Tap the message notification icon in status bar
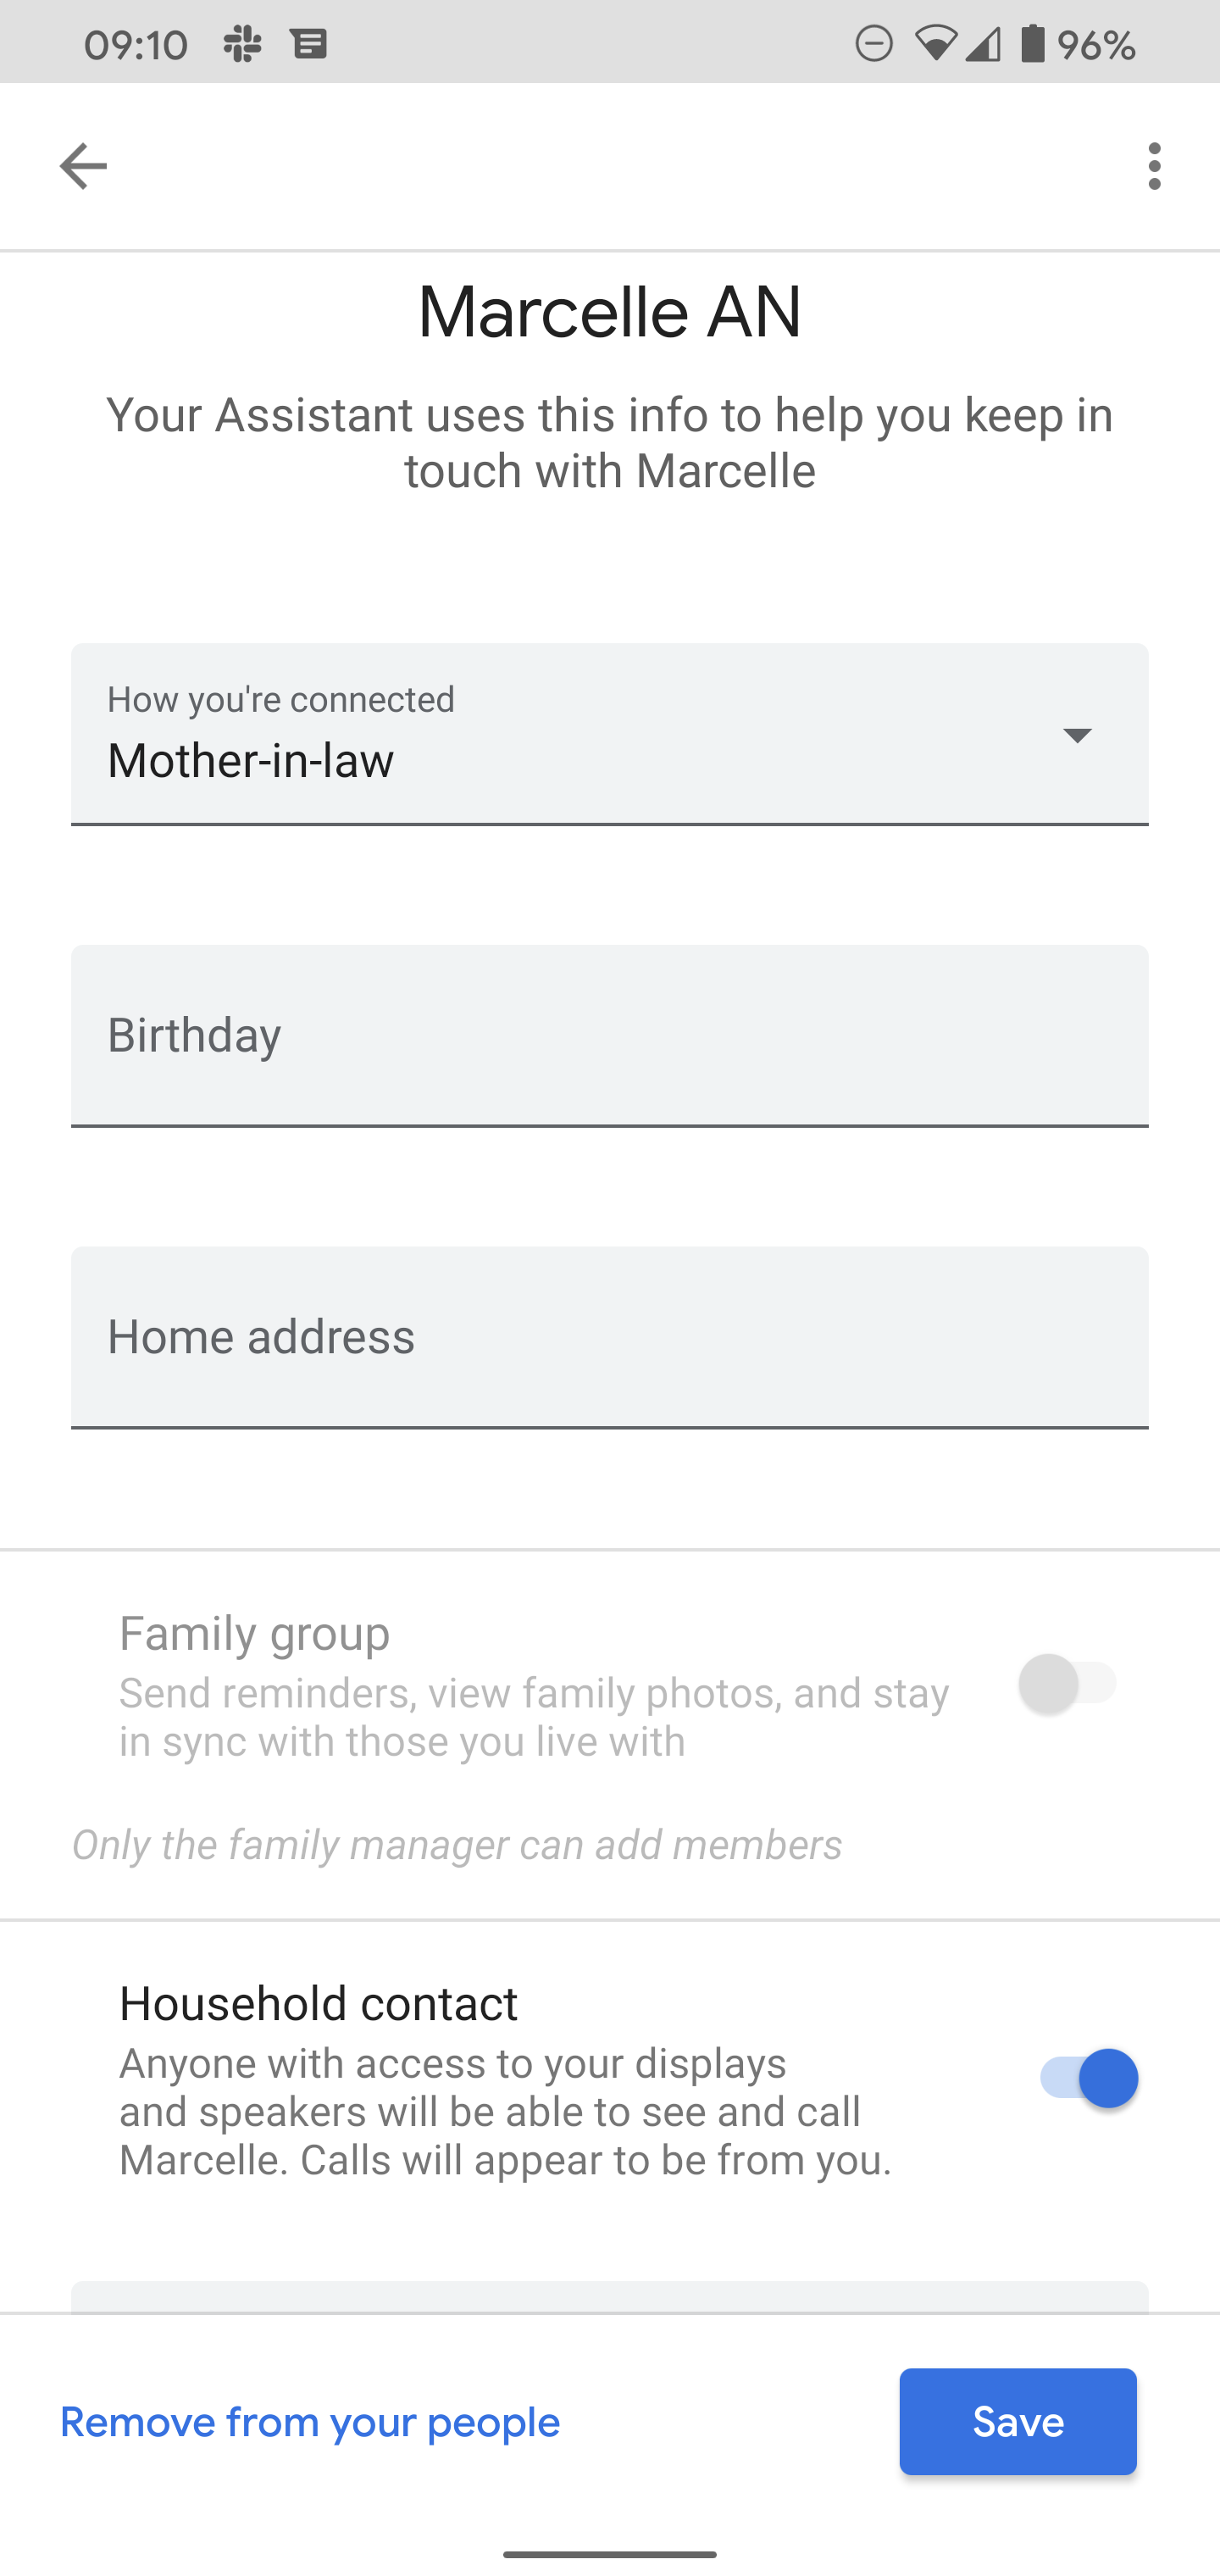This screenshot has height=2576, width=1220. point(309,44)
